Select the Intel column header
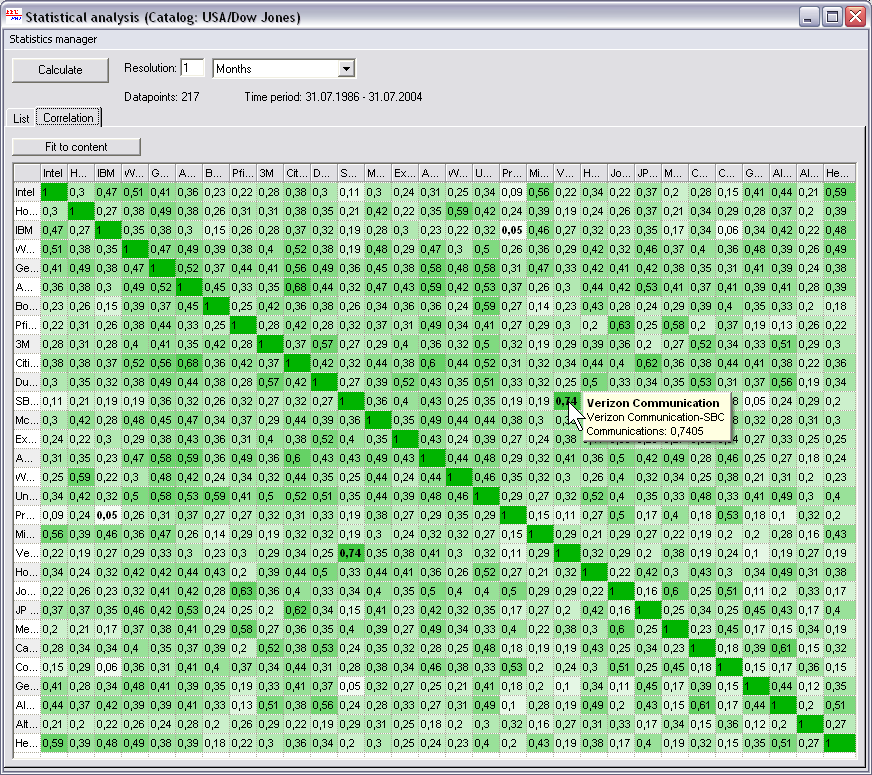This screenshot has height=775, width=872. [54, 172]
